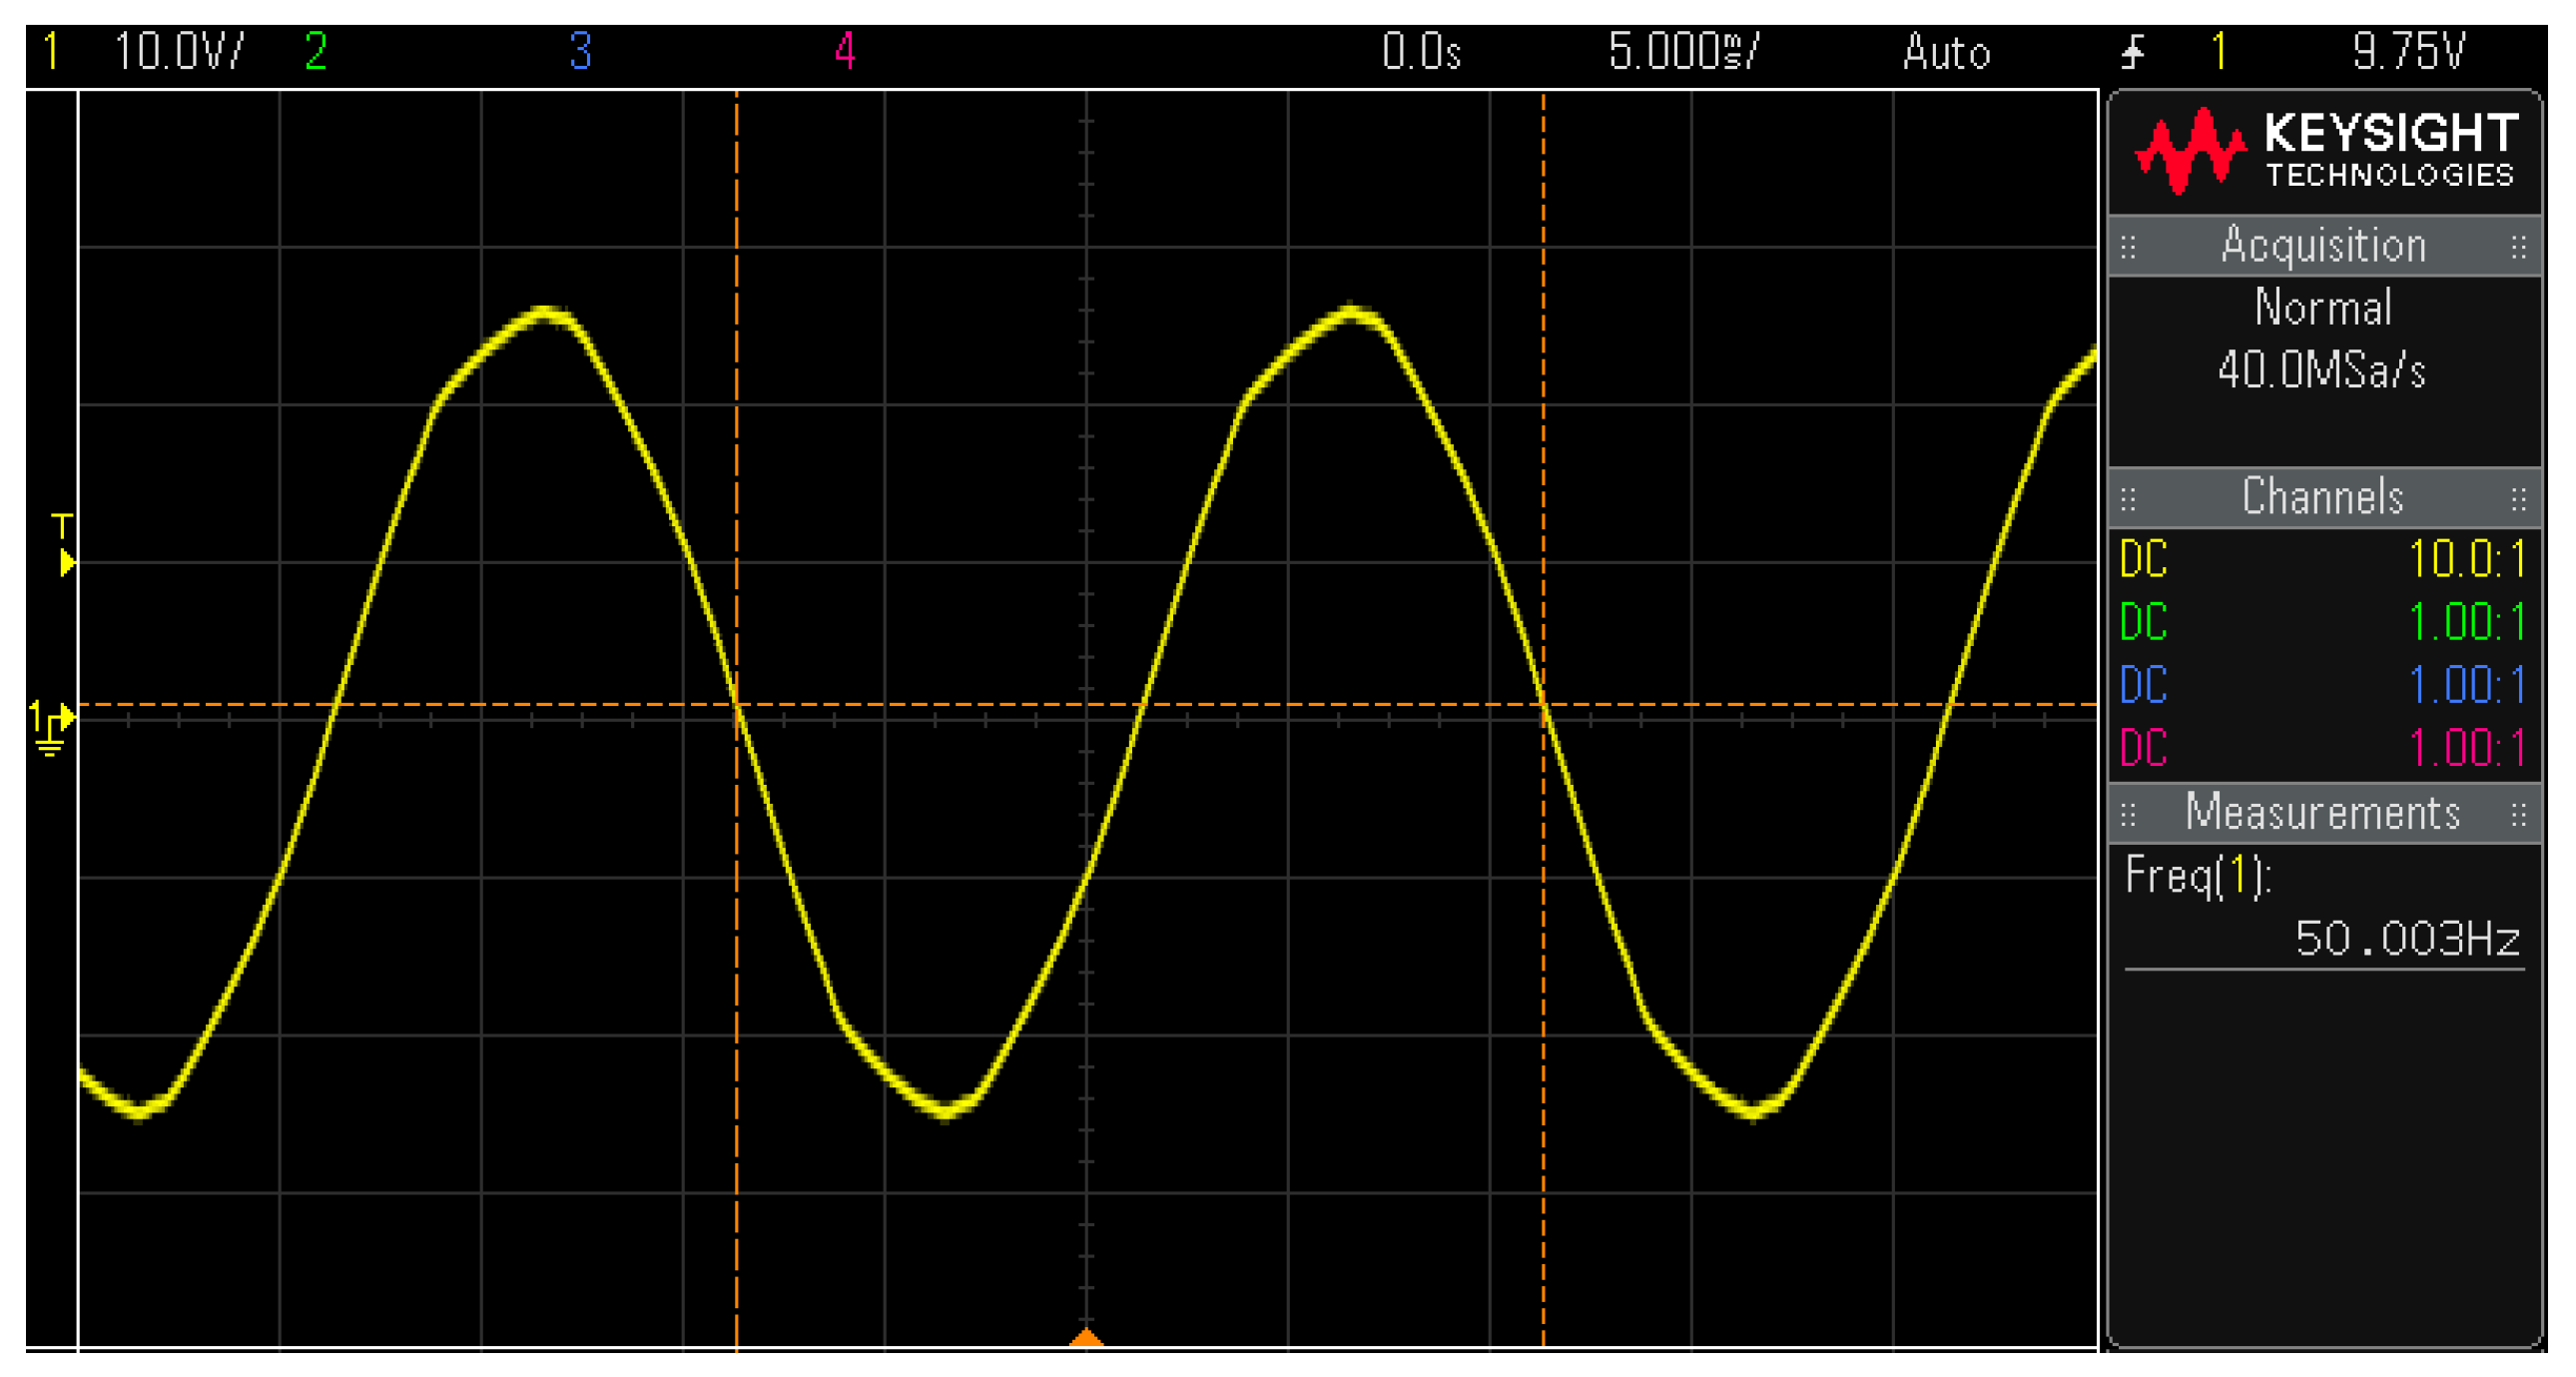
Task: Click grip dots left of Measurements header
Action: (x=2128, y=813)
